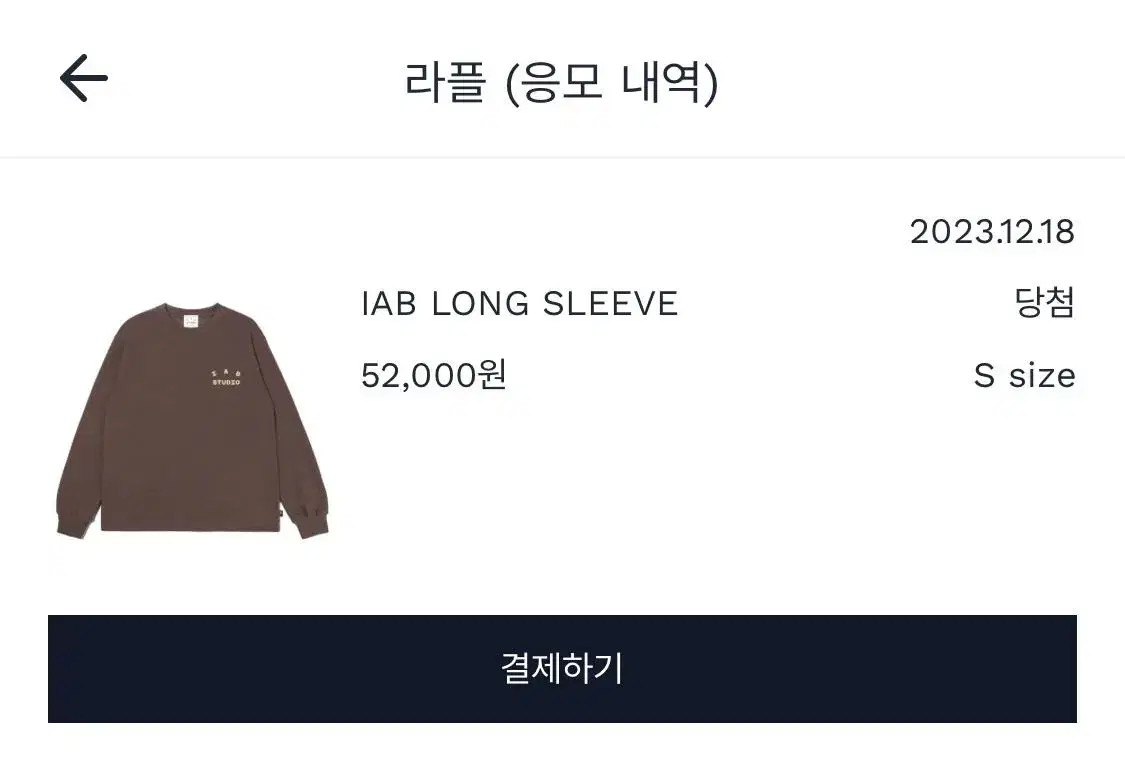Select the S size label
1125x757 pixels.
point(1025,375)
